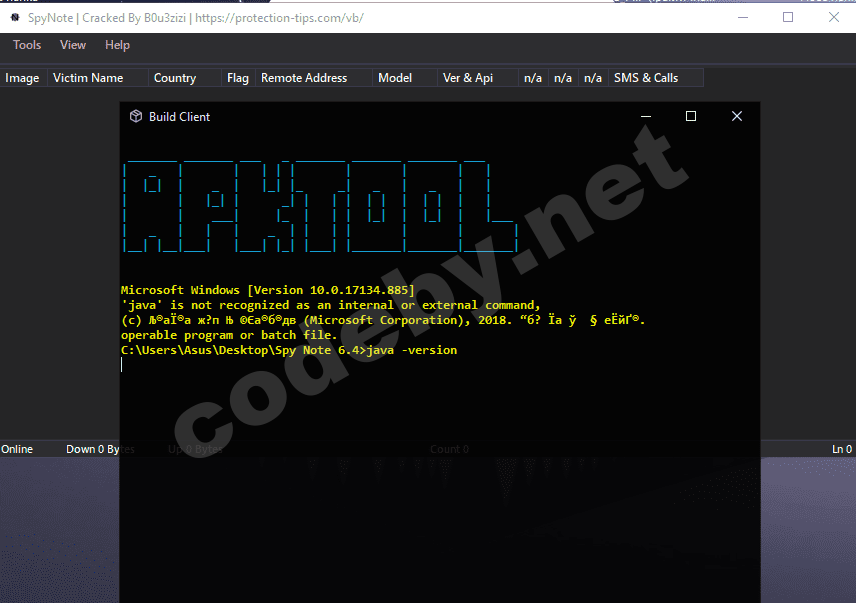Click the Build Client title text
The height and width of the screenshot is (603, 856).
[179, 117]
